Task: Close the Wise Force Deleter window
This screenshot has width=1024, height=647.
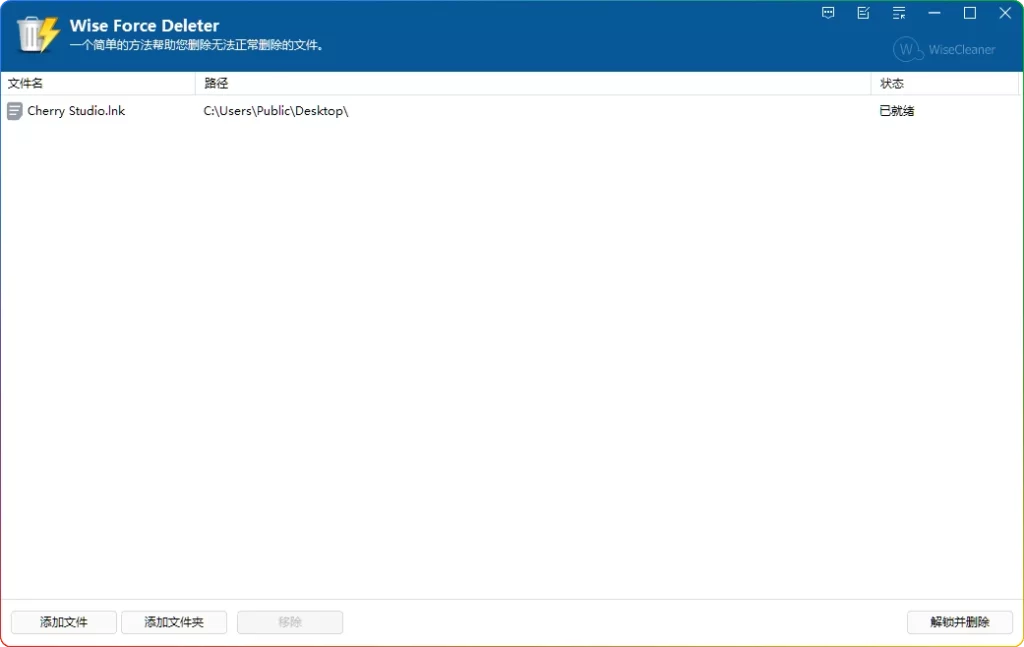Action: coord(1005,13)
